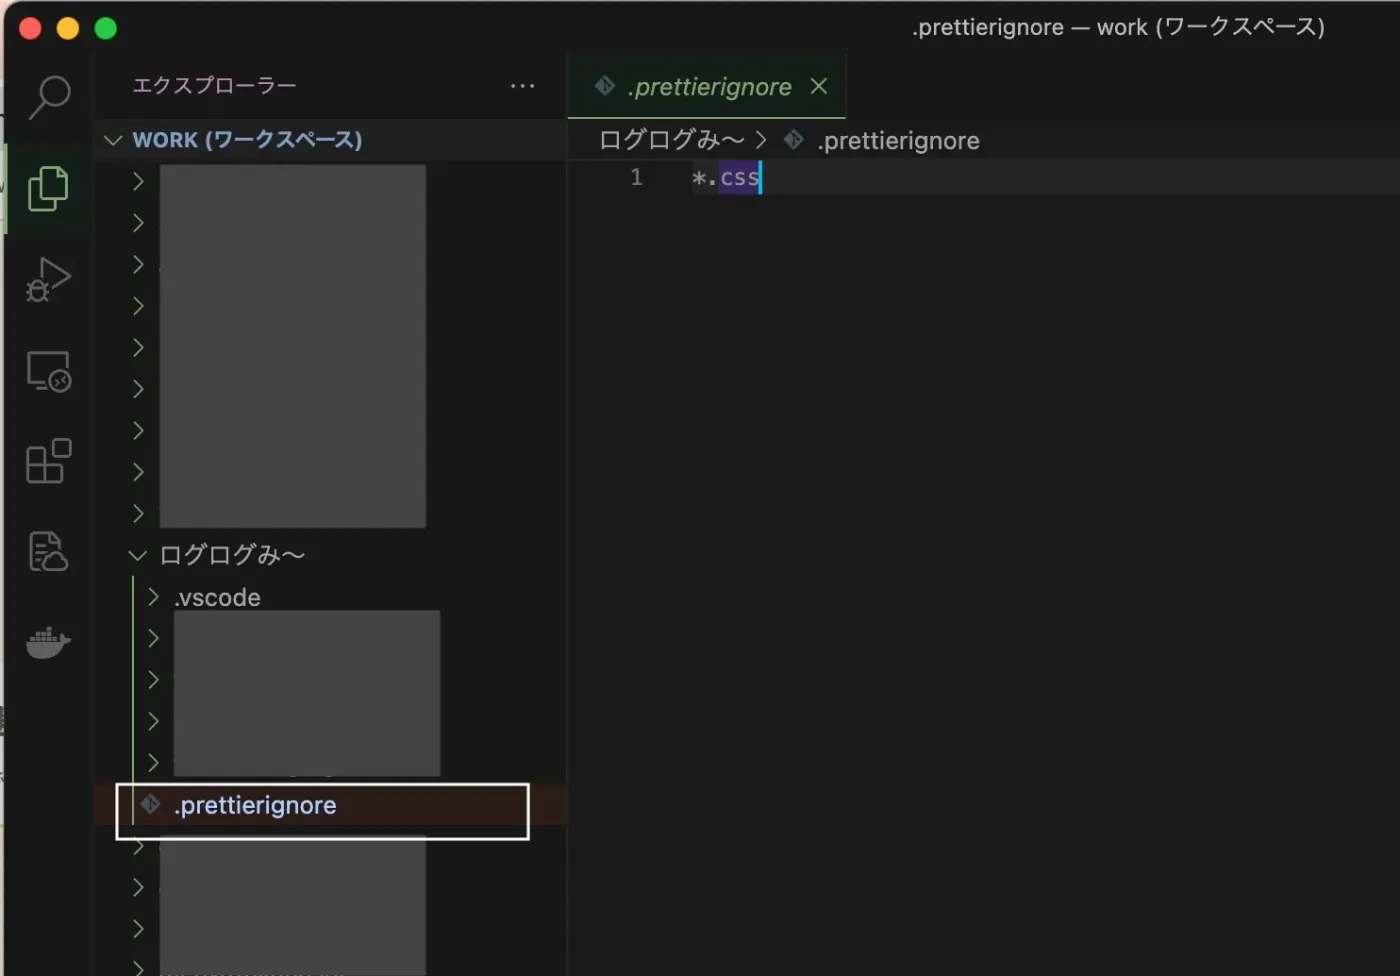1400x976 pixels.
Task: Open the Search view in activity bar
Action: coord(48,97)
